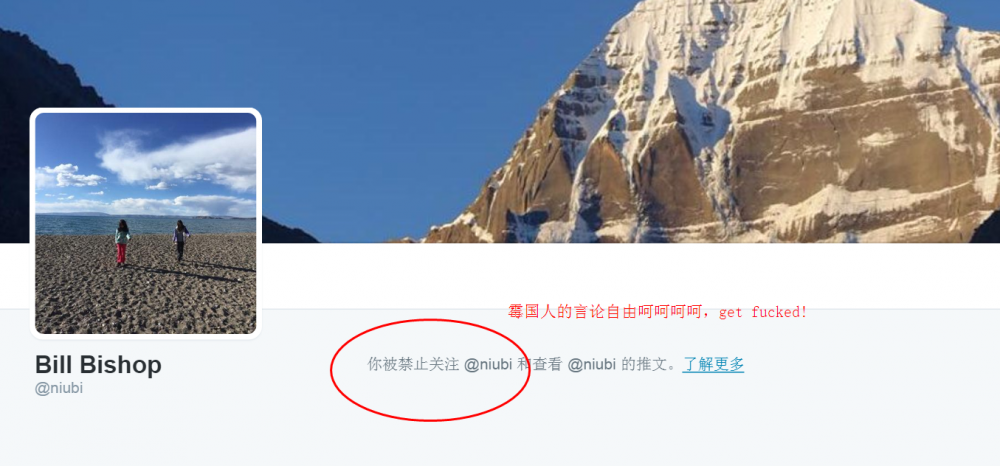The width and height of the screenshot is (1000, 466).
Task: Open Bill Bishop's profile avatar photo
Action: [145, 223]
